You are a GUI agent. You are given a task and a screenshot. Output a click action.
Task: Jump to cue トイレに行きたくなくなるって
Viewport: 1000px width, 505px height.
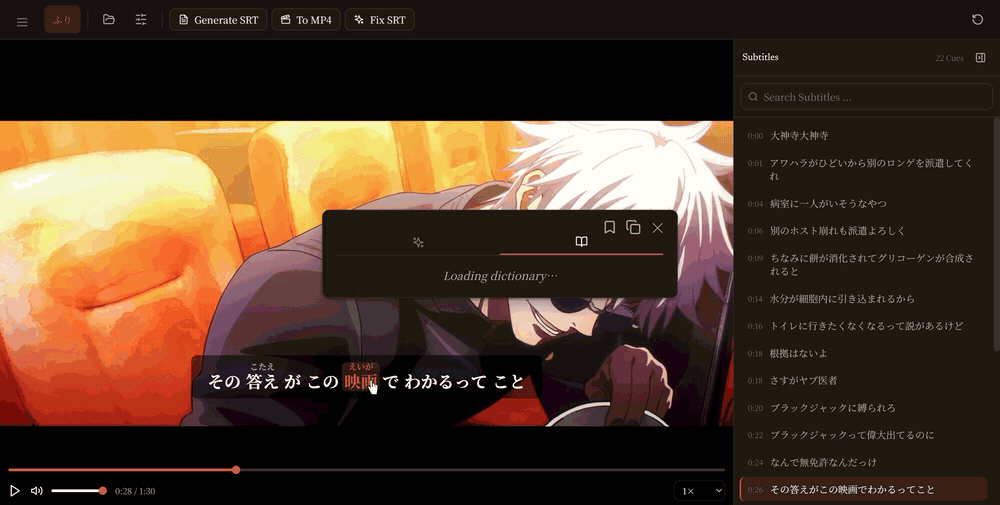(864, 326)
